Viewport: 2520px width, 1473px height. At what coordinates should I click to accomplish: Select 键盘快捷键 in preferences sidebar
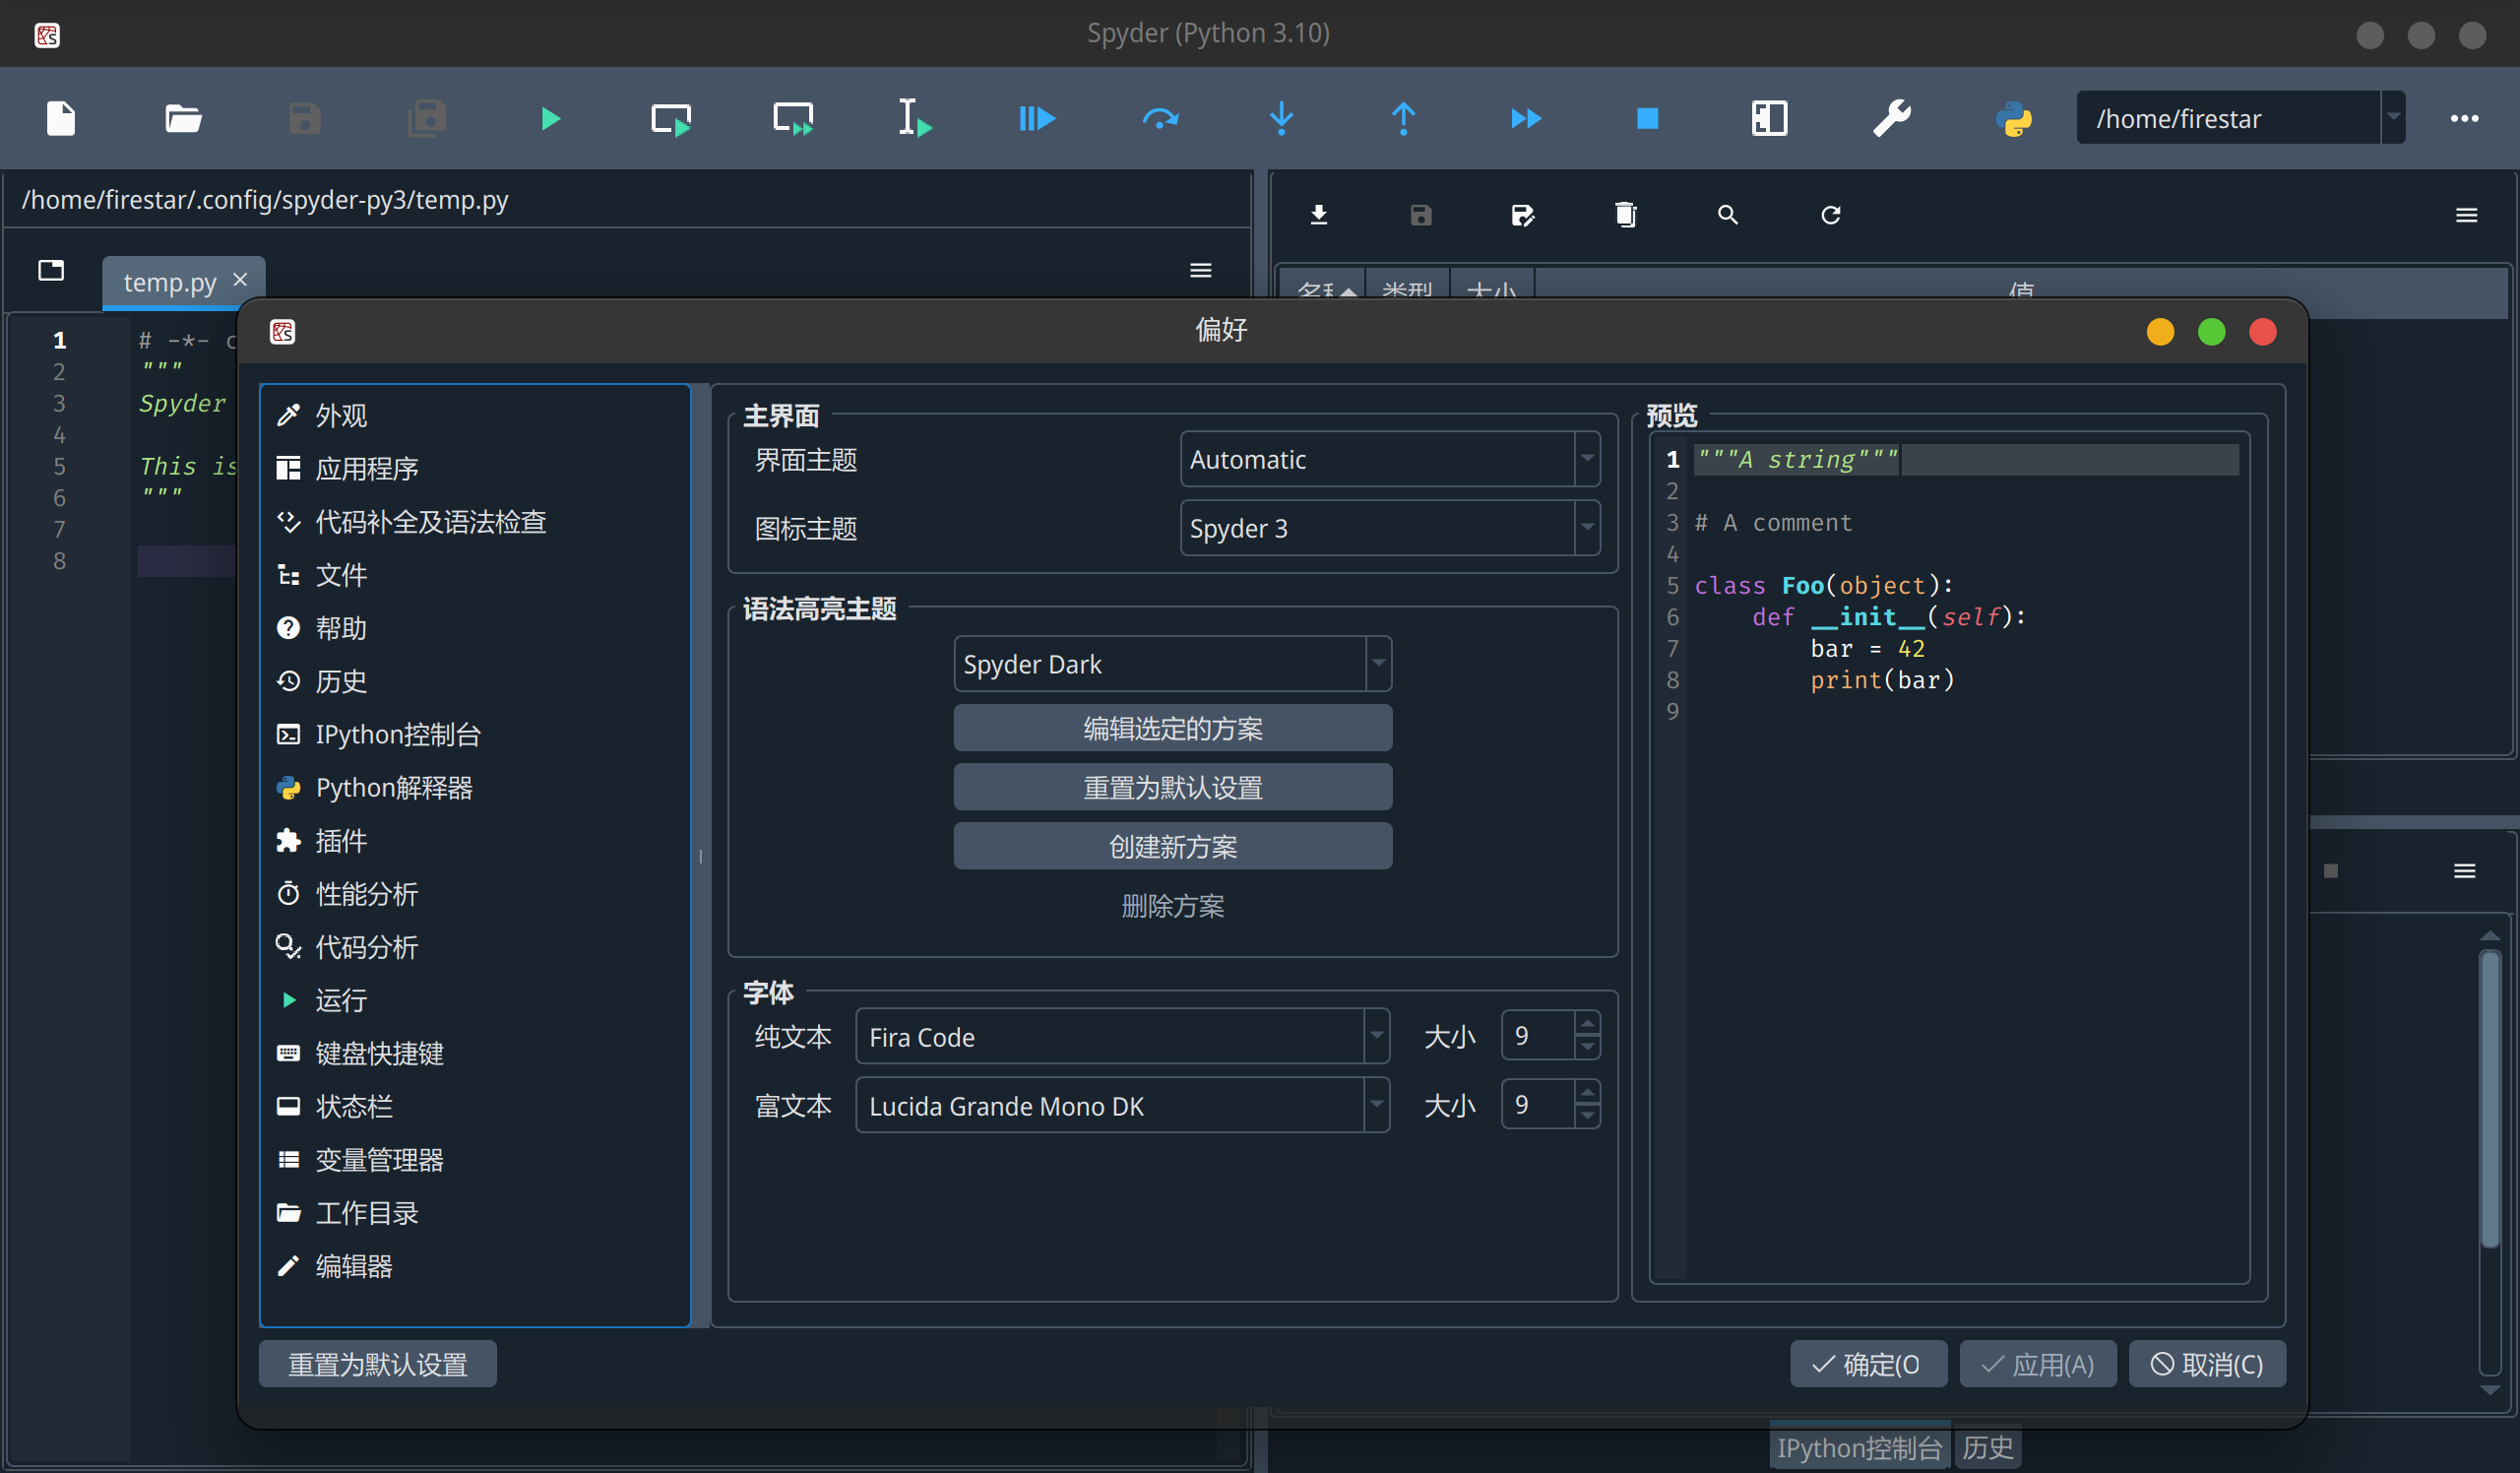coord(474,1053)
